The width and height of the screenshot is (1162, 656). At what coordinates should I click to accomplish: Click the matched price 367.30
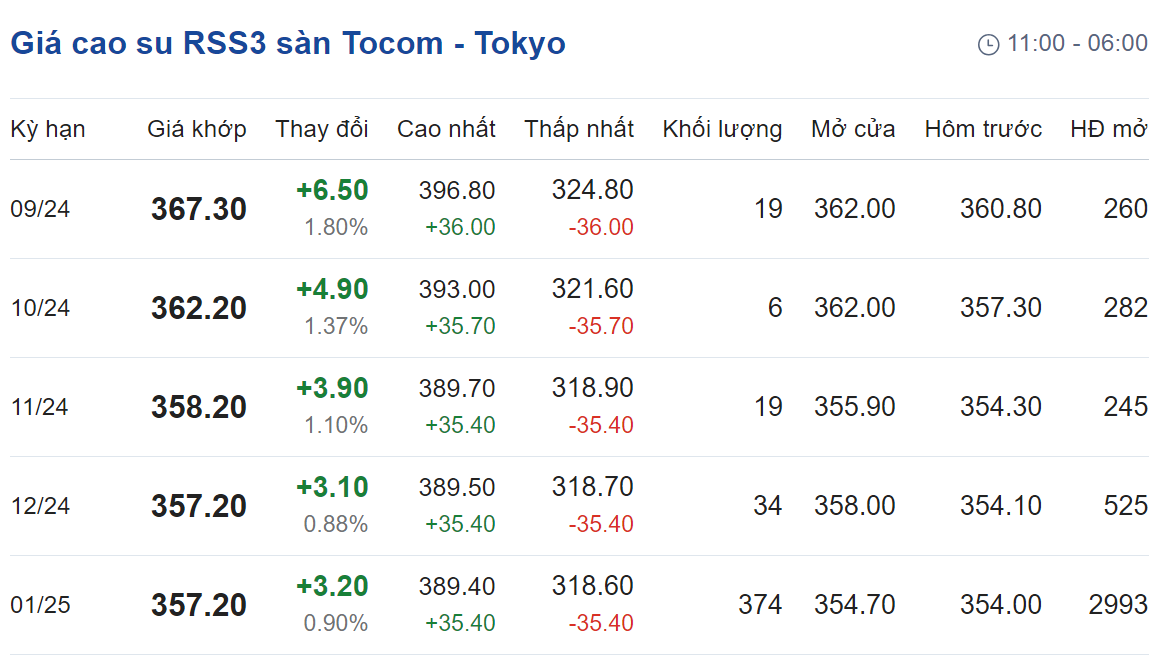(199, 209)
